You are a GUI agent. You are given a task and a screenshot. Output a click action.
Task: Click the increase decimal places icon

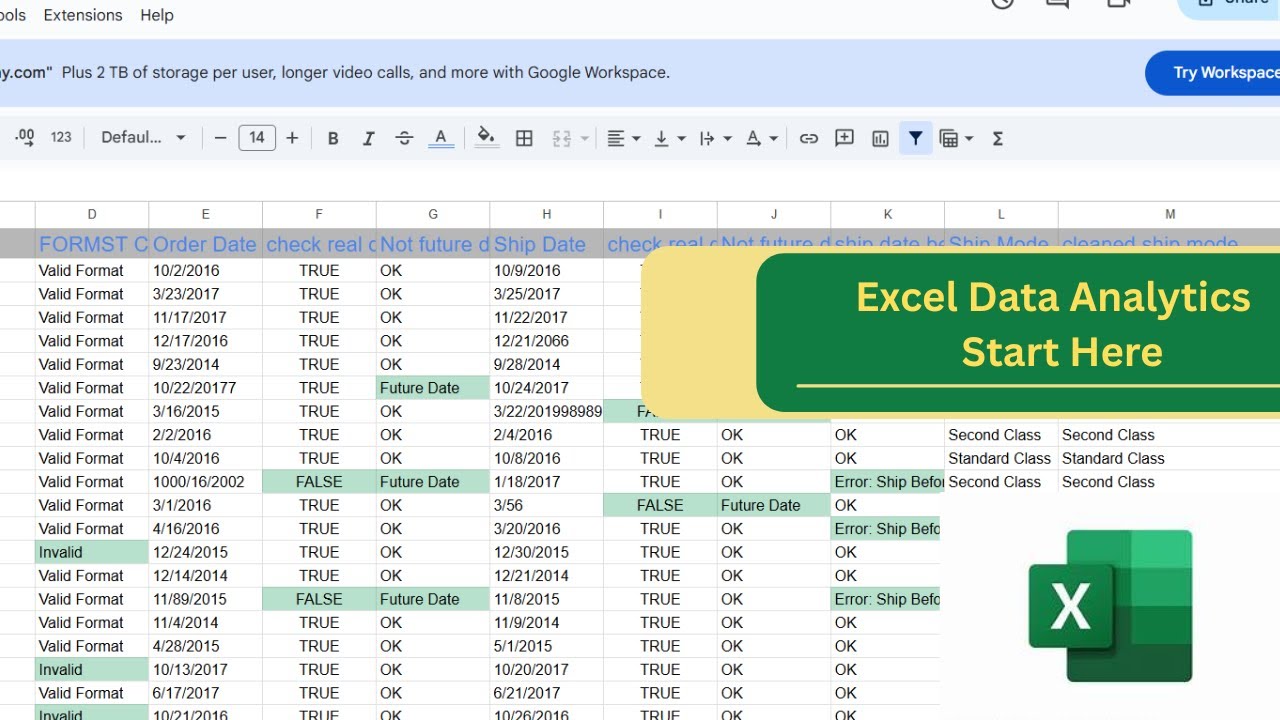[26, 138]
